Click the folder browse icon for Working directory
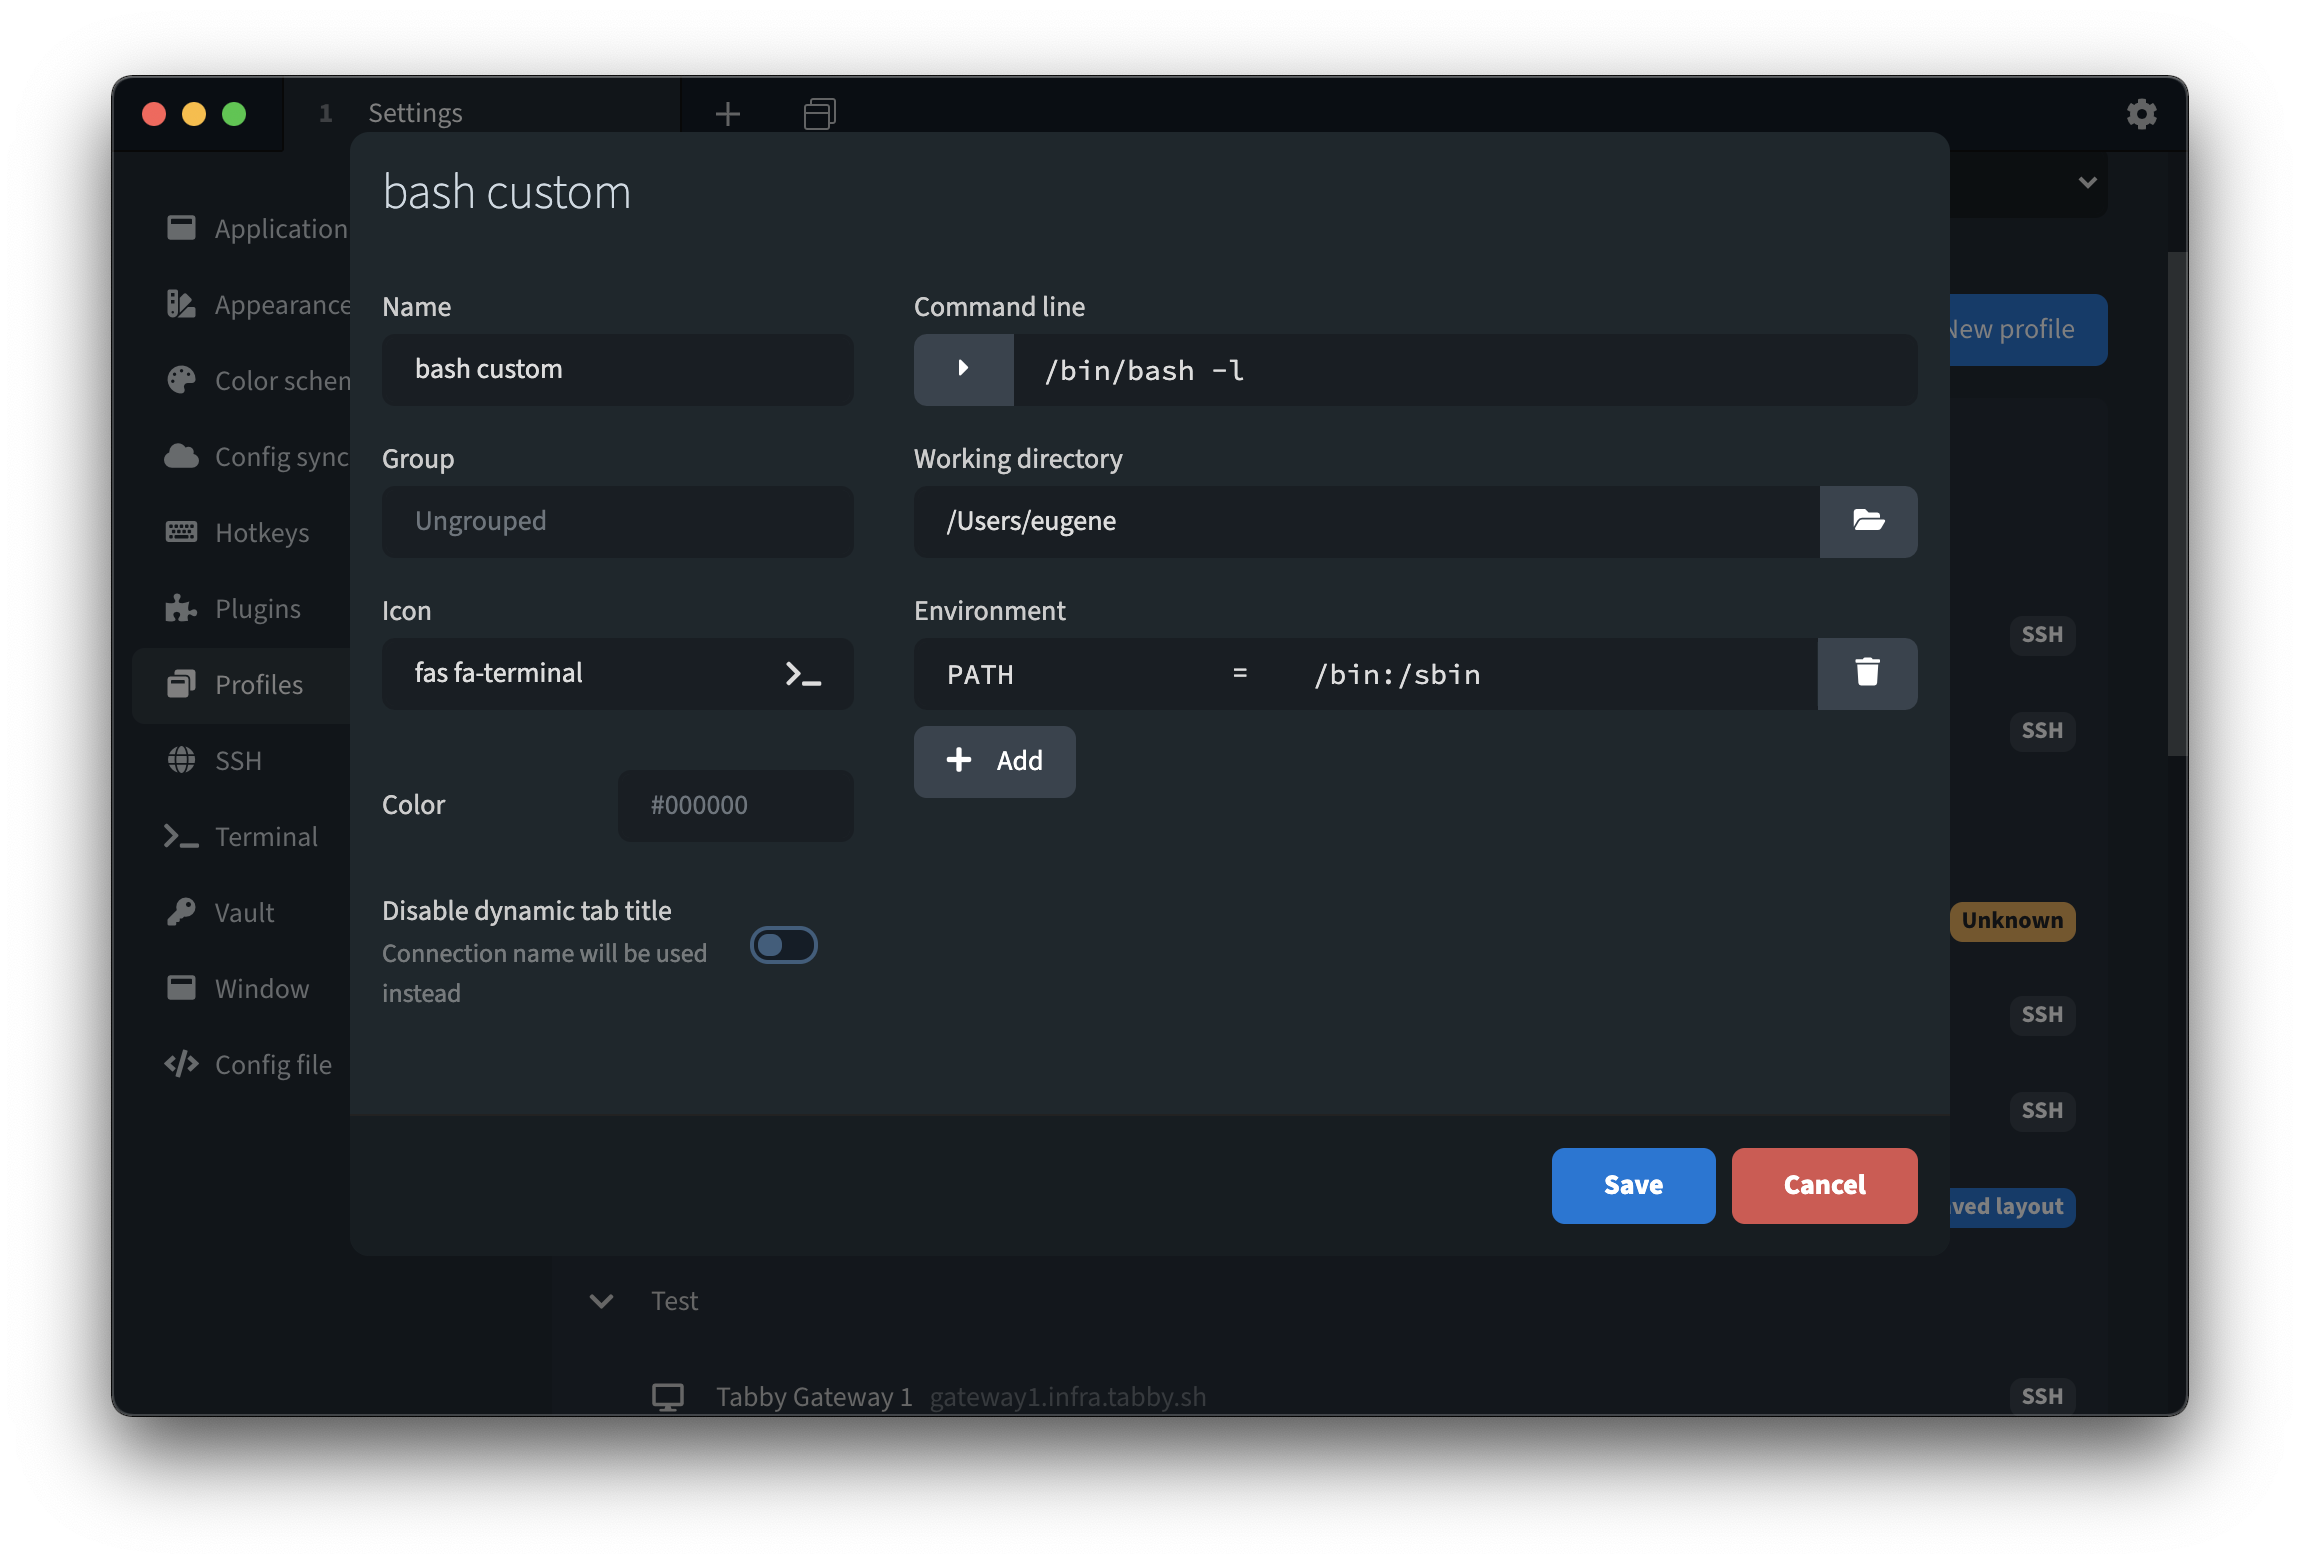This screenshot has height=1564, width=2300. (x=1867, y=521)
